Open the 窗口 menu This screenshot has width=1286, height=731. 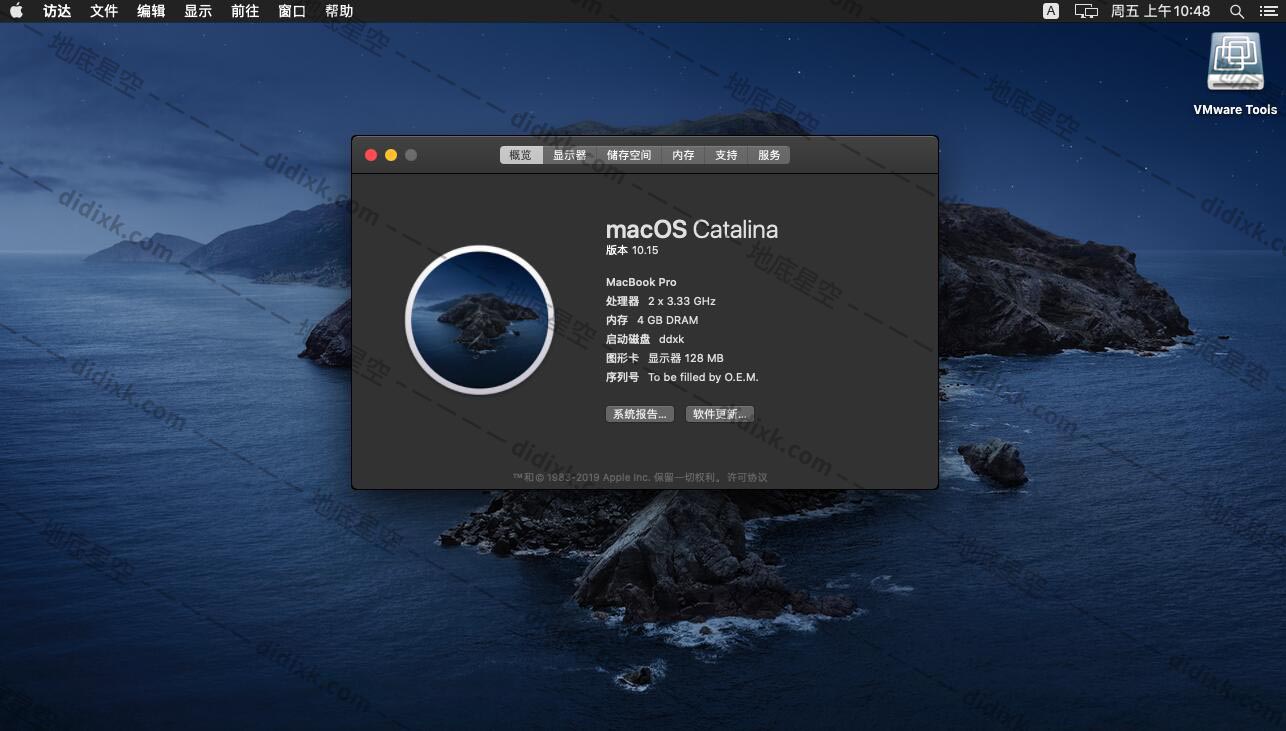tap(292, 11)
